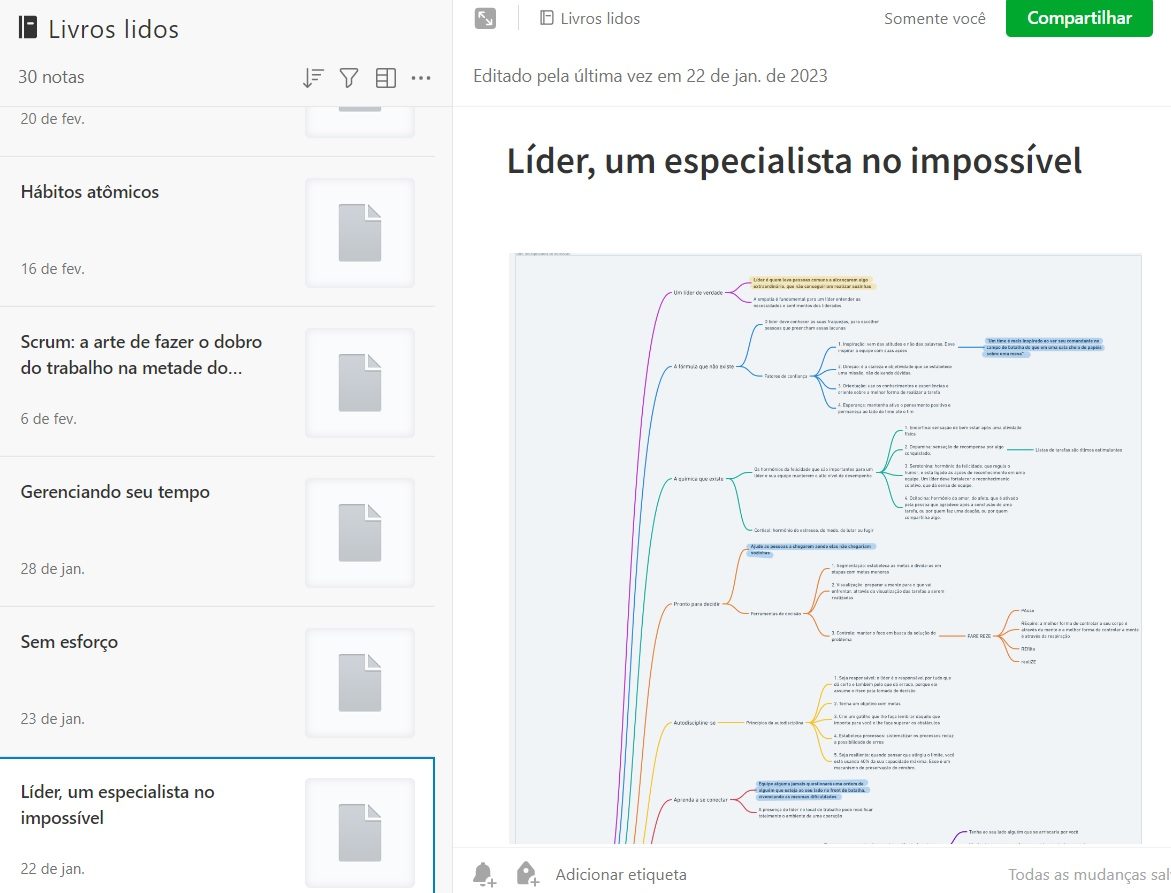Click the note title Líder, um especialista no impossível
Screen dimensions: 1171x893
[794, 160]
